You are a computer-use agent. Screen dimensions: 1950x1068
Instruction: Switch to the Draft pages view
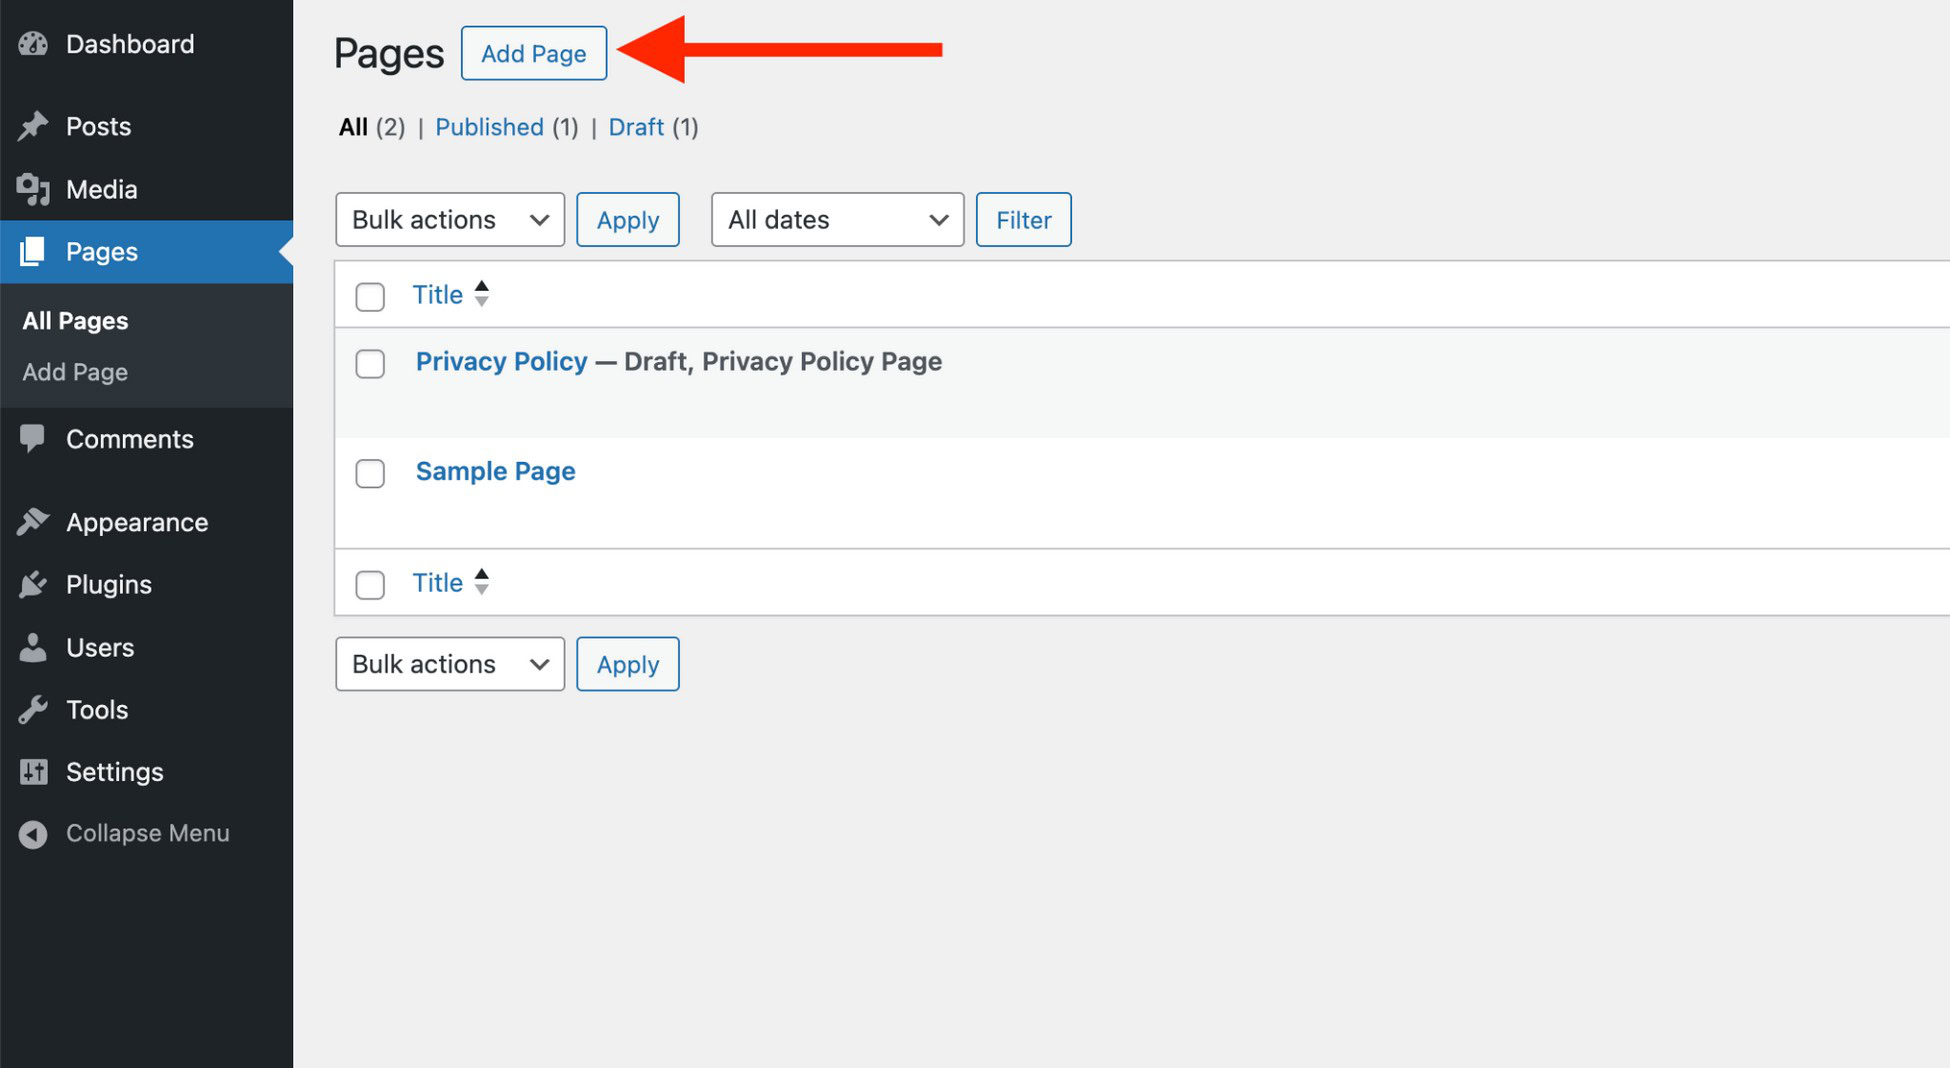pos(636,127)
